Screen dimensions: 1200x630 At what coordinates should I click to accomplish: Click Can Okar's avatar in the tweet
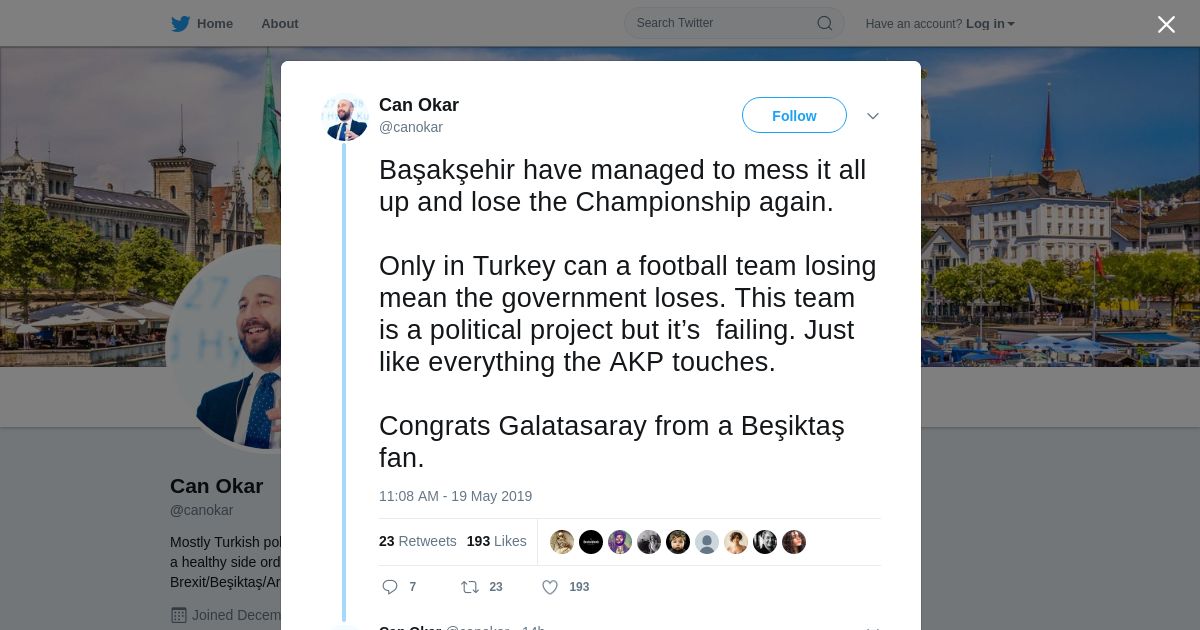tap(345, 117)
